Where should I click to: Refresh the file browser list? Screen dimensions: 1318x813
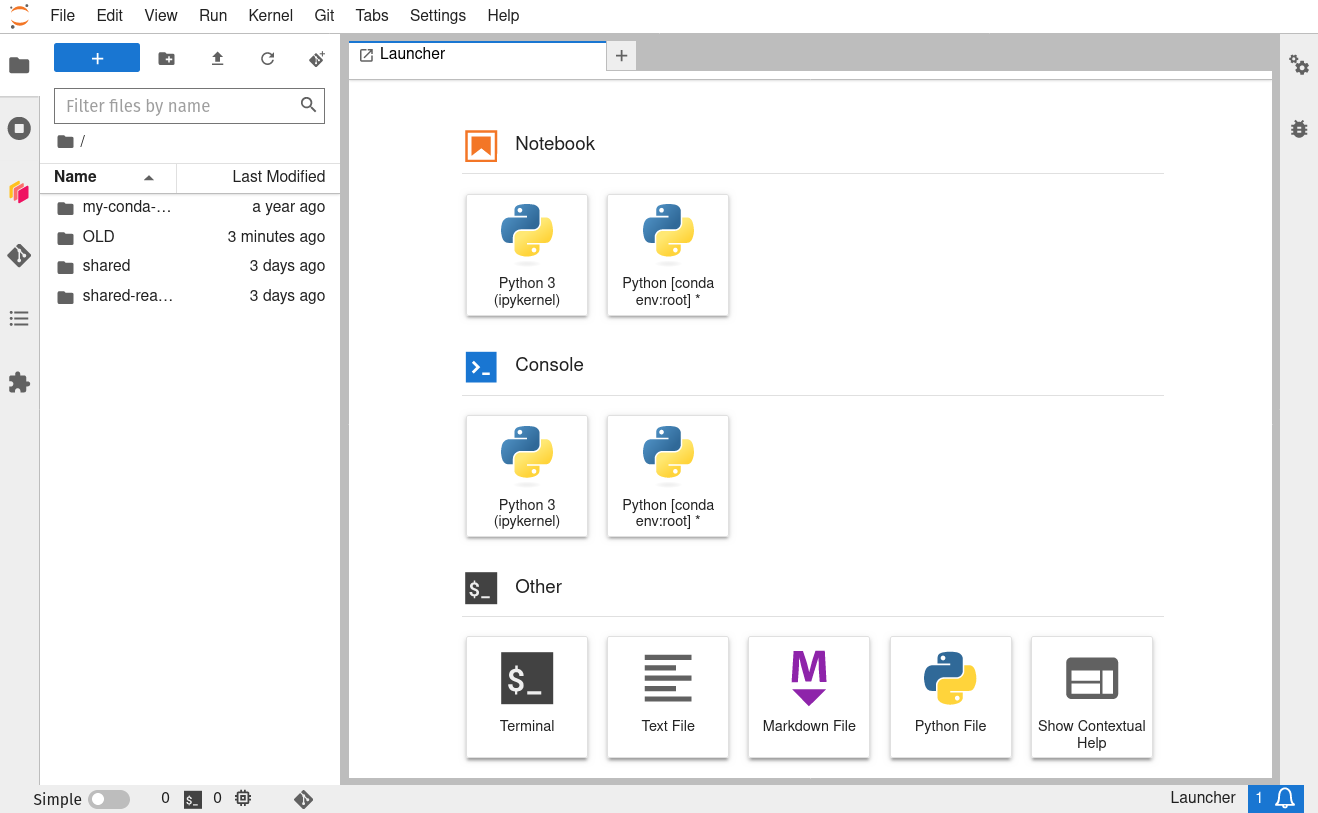(x=267, y=59)
